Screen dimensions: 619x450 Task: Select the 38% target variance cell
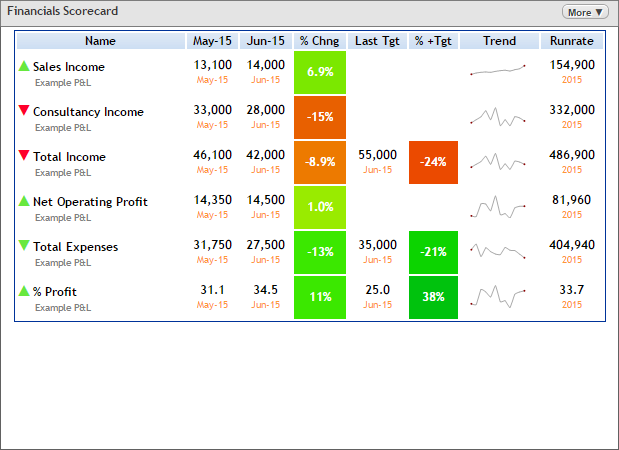pos(433,297)
